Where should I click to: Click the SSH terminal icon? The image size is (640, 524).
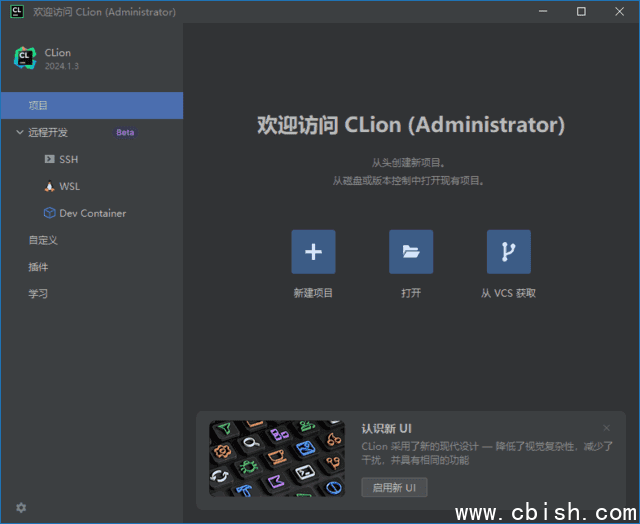click(x=49, y=159)
